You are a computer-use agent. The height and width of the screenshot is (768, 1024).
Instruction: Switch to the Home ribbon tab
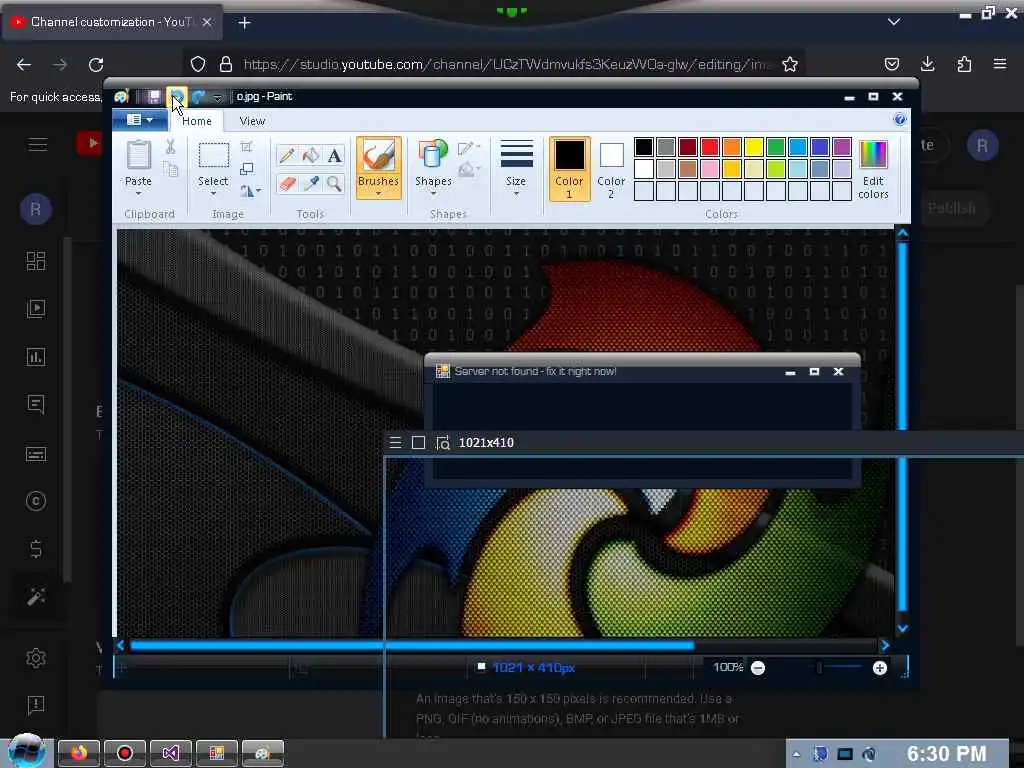pyautogui.click(x=197, y=121)
